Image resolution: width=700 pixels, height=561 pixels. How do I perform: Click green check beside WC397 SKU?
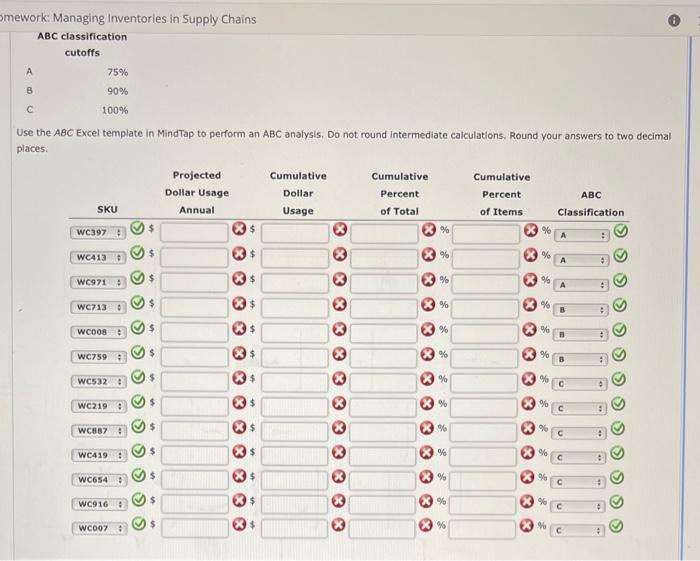pyautogui.click(x=138, y=228)
